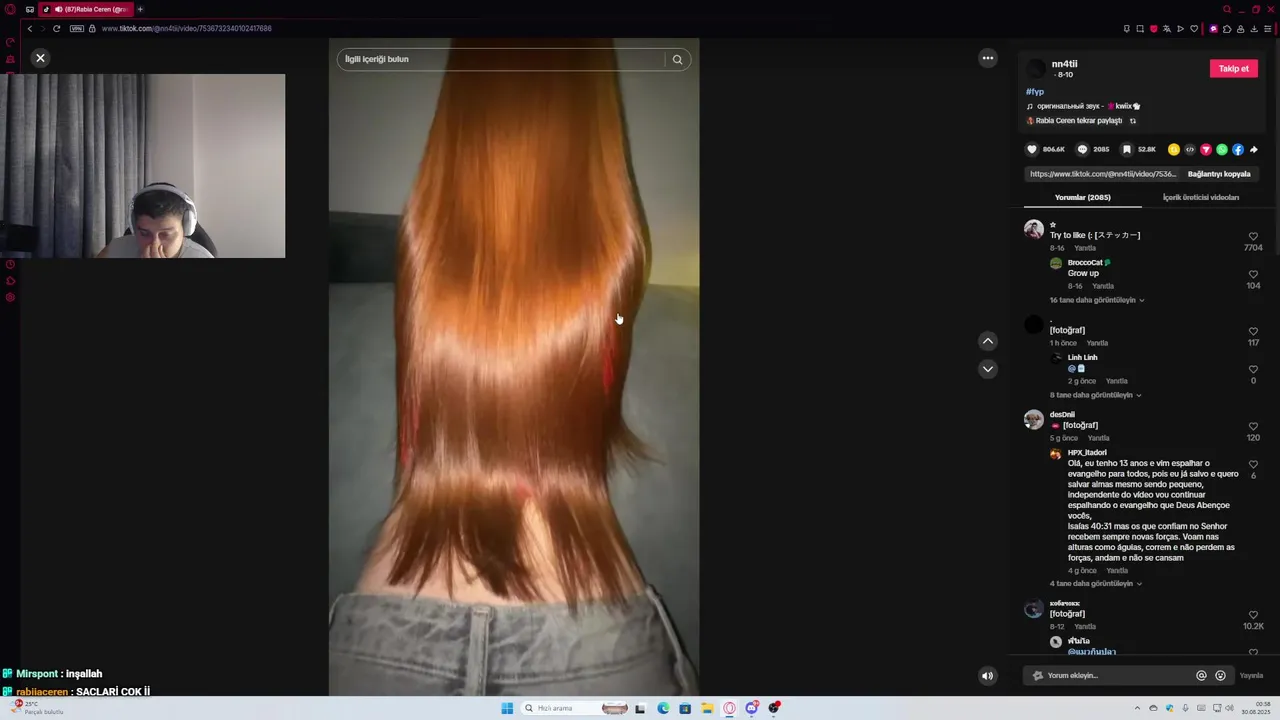
Task: Open the browser workspaces icon beside the tabs
Action: (x=30, y=9)
